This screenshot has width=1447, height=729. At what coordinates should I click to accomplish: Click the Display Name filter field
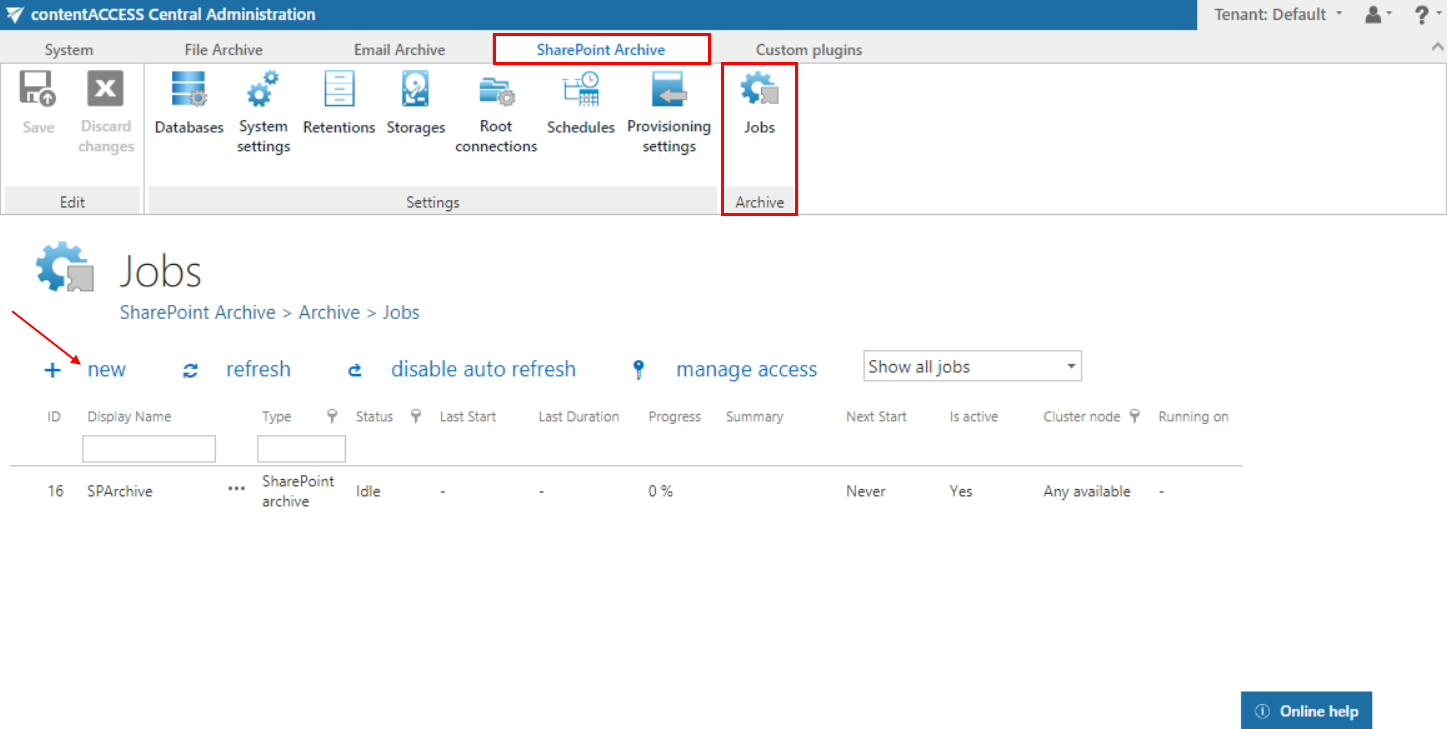point(149,449)
